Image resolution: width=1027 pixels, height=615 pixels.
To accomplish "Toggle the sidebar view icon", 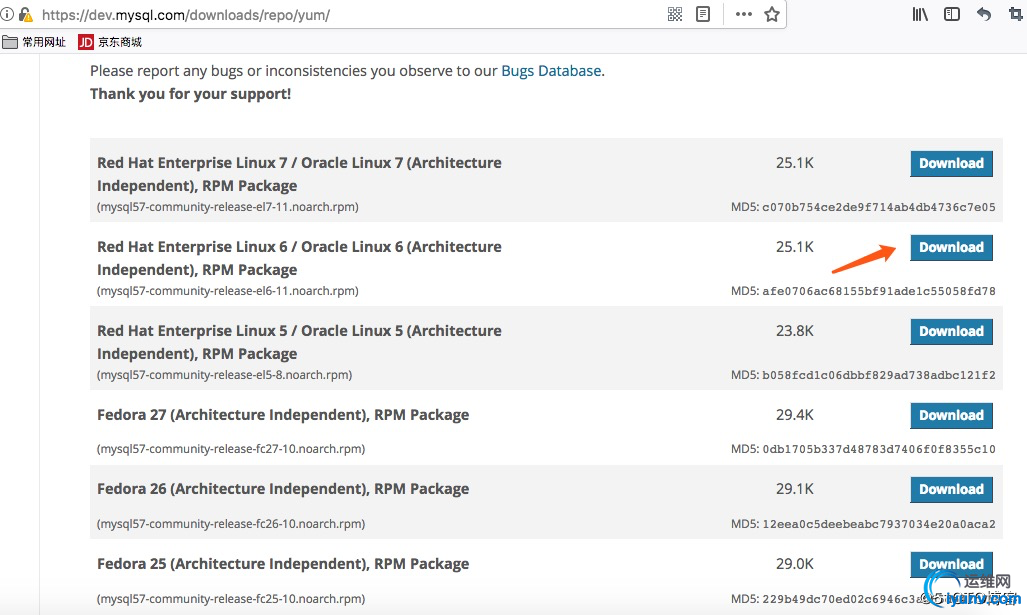I will pyautogui.click(x=952, y=14).
